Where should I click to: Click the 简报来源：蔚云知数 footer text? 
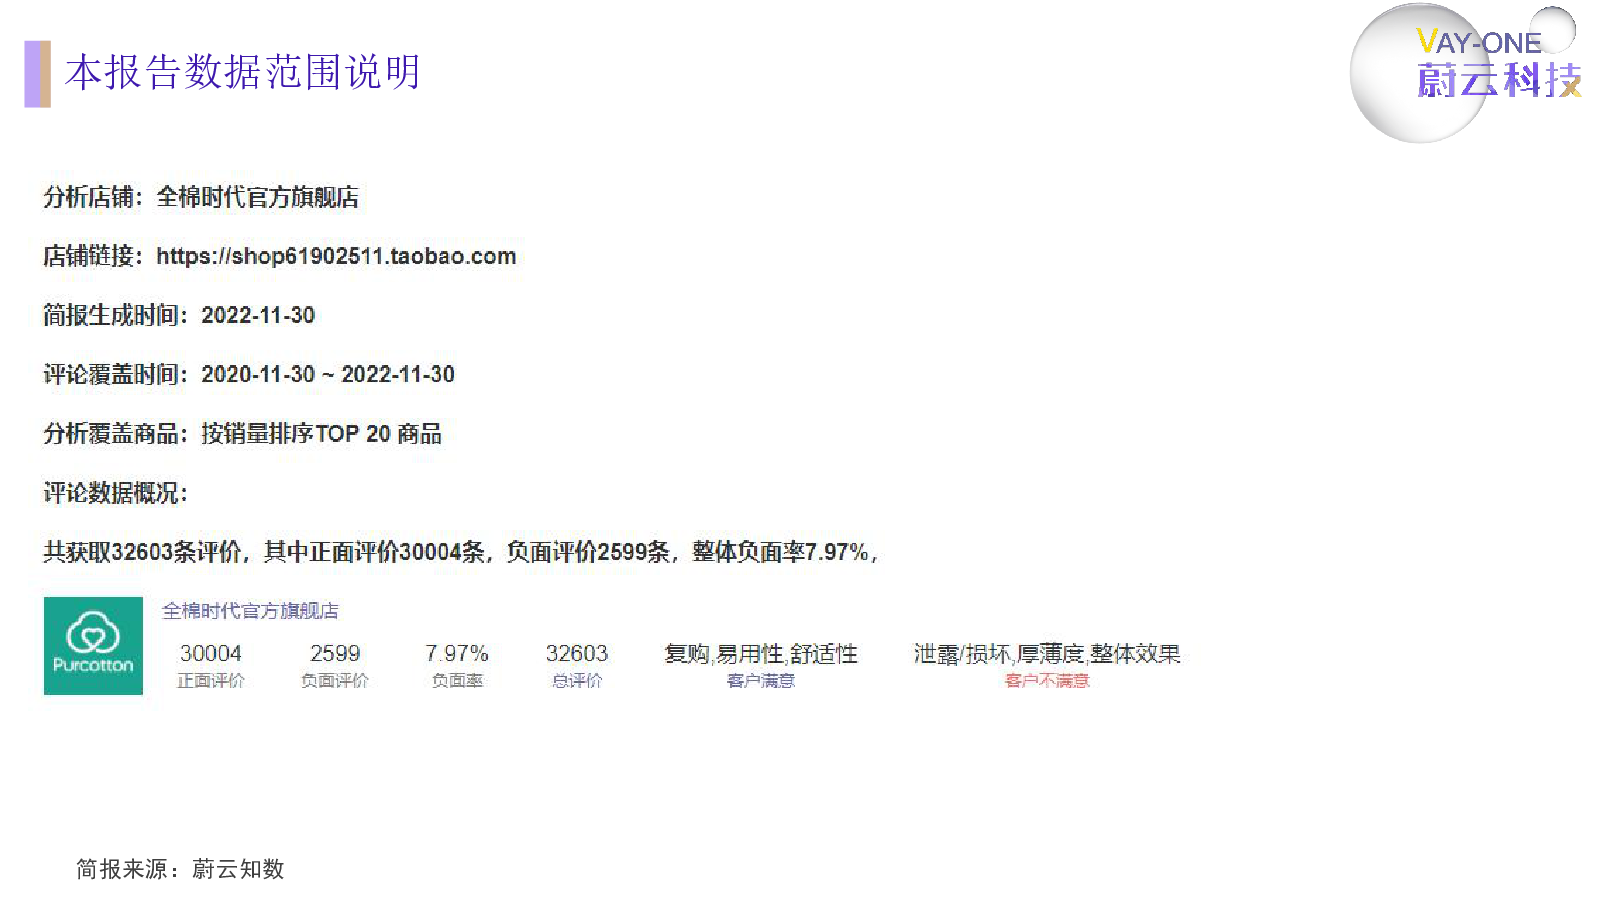(180, 869)
